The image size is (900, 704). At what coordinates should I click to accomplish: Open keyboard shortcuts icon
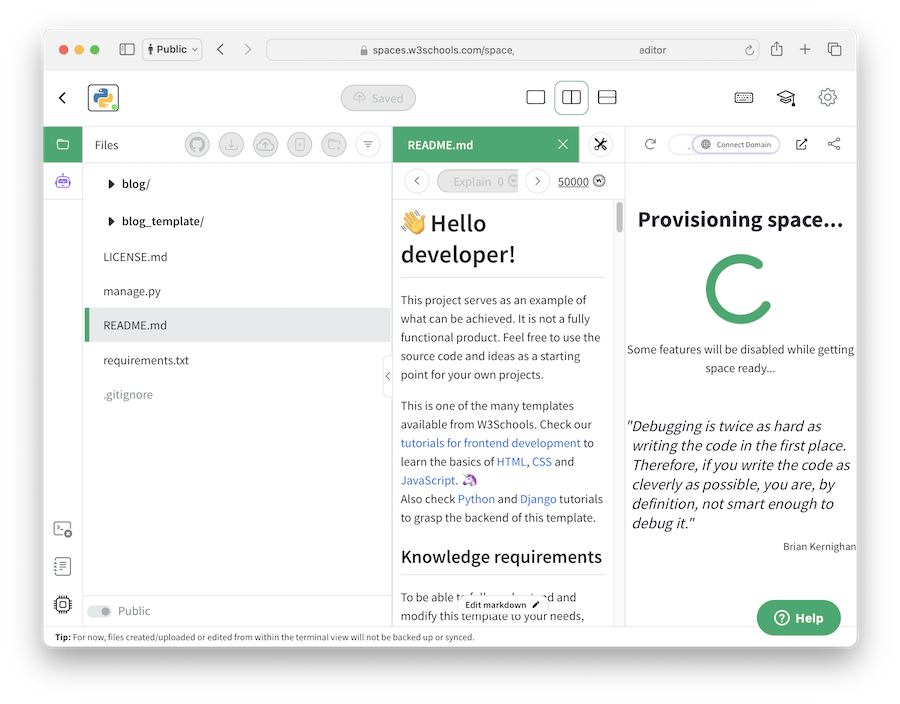tap(744, 98)
